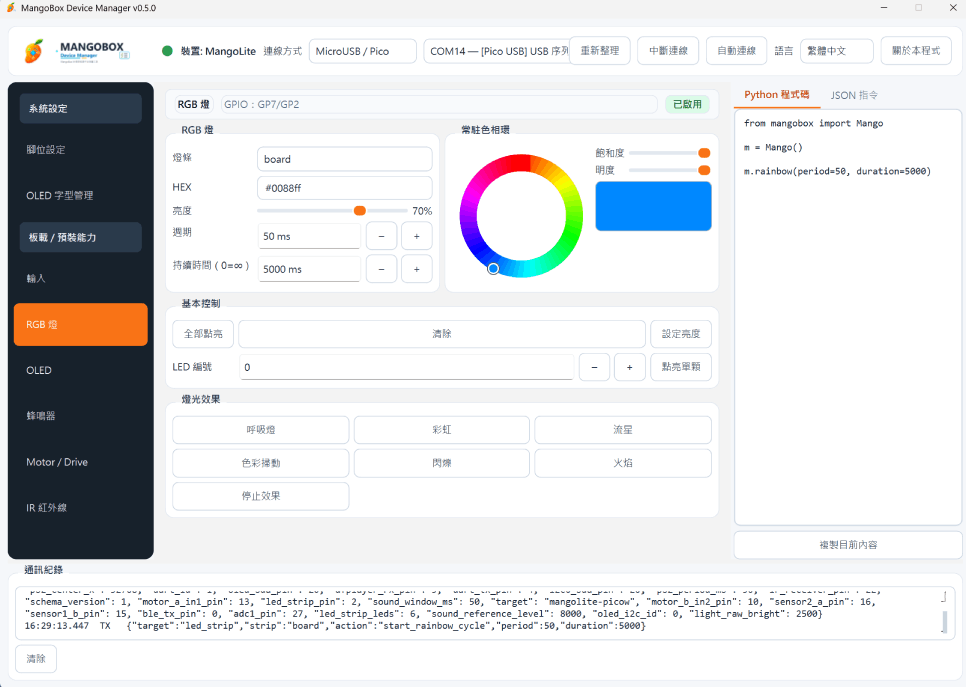Open the OLED sidebar page

[x=81, y=370]
